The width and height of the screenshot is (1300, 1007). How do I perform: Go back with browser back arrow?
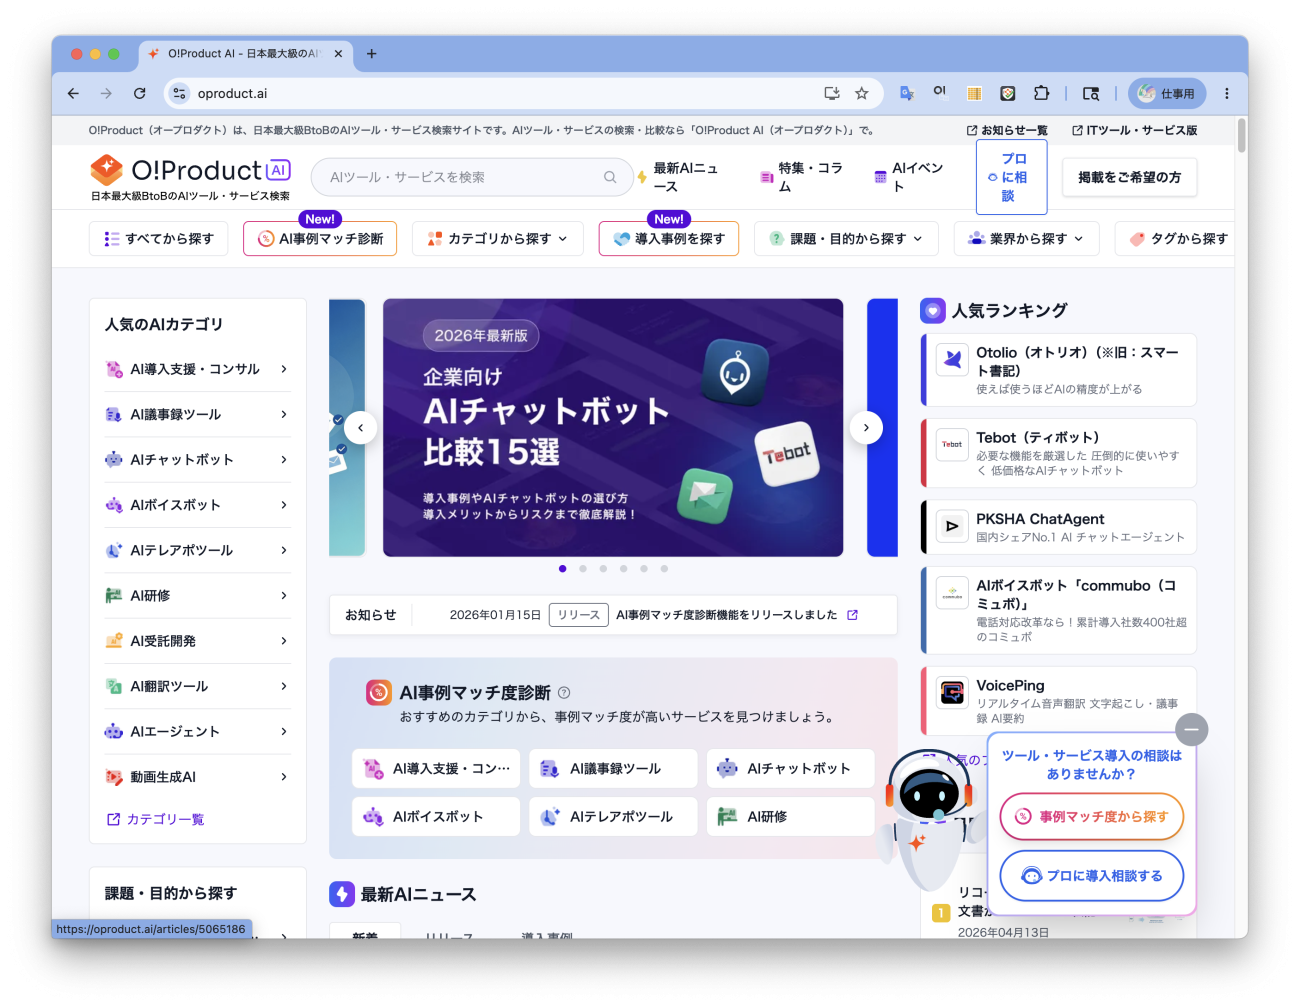click(73, 93)
